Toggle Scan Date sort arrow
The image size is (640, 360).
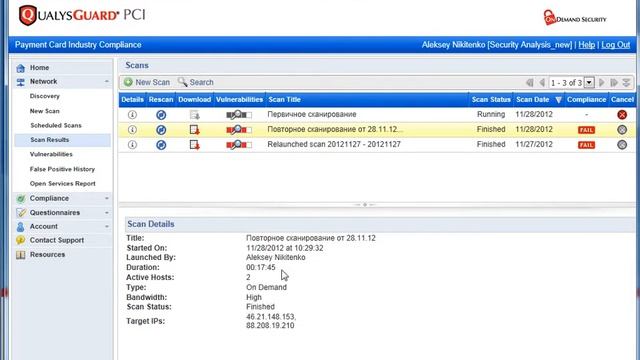point(558,100)
